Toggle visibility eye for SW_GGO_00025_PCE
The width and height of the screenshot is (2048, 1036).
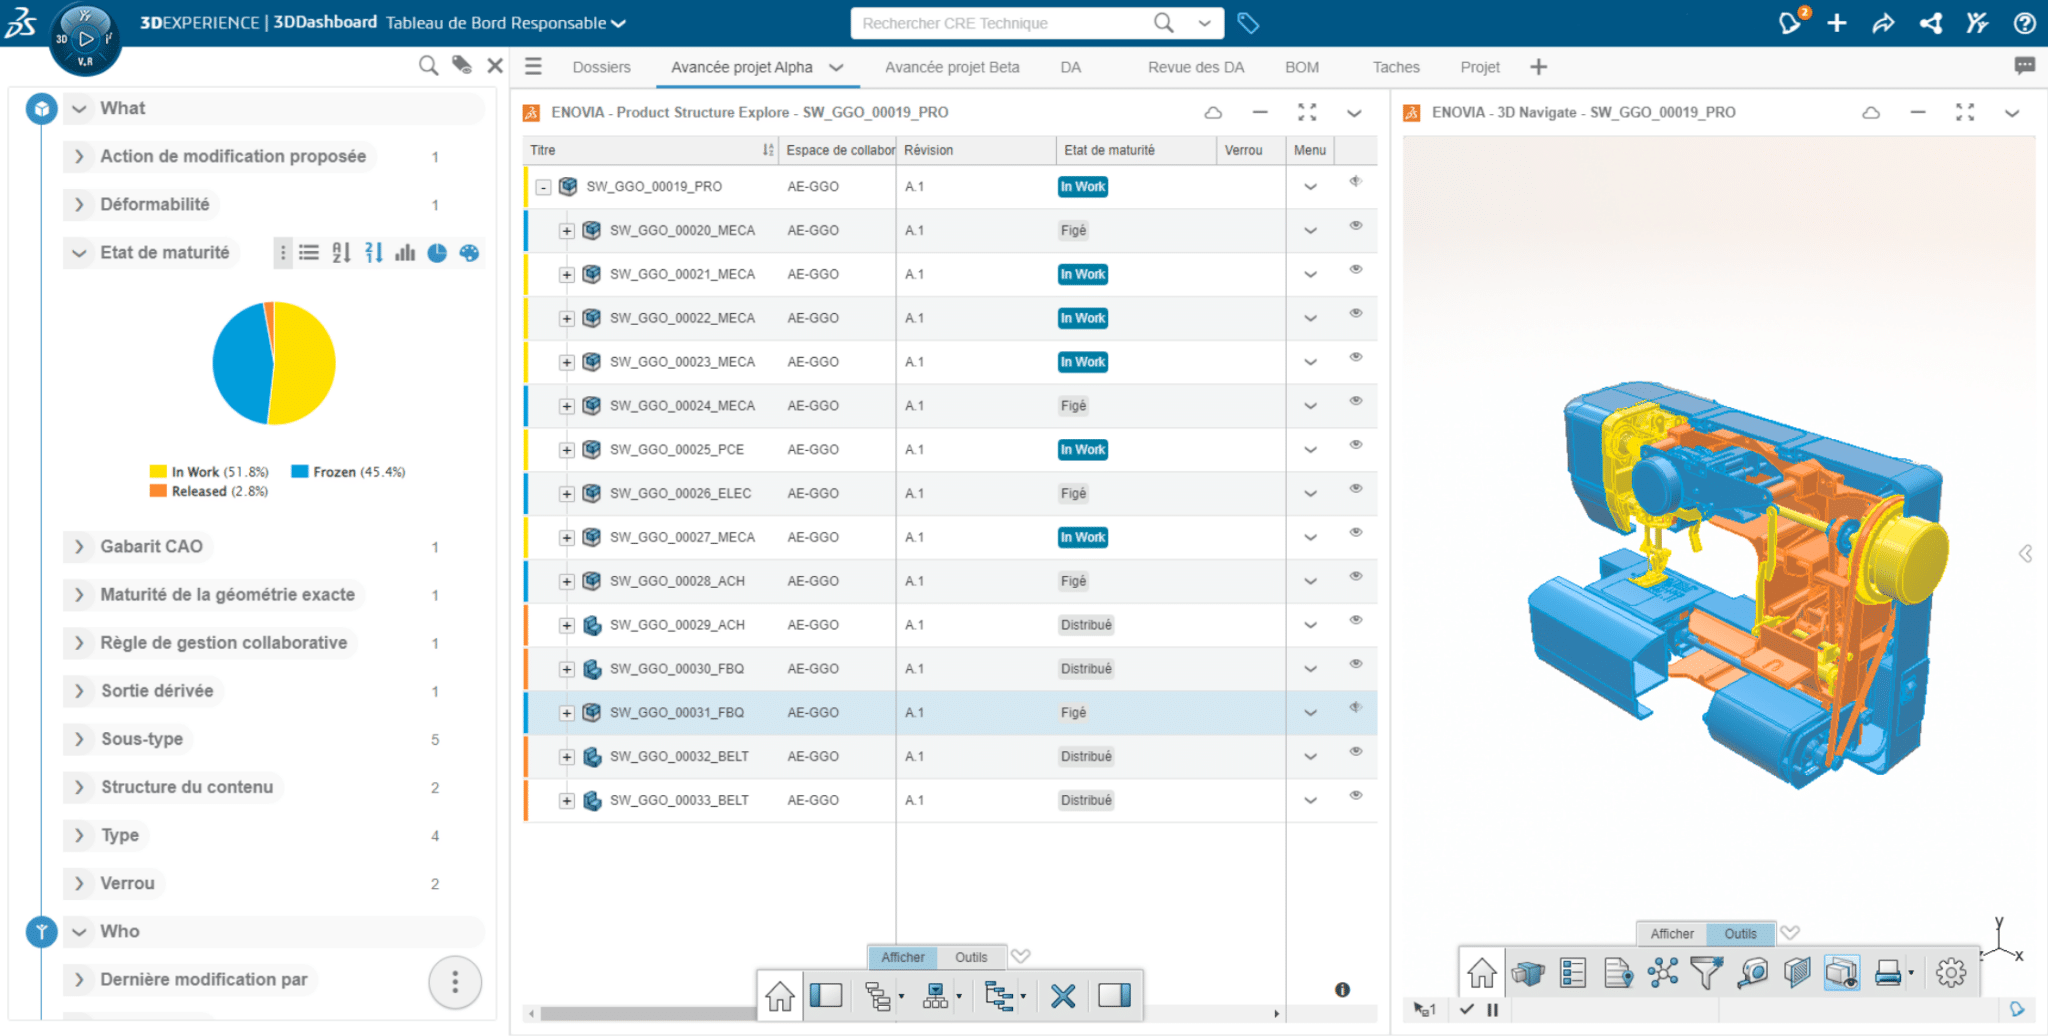point(1356,445)
